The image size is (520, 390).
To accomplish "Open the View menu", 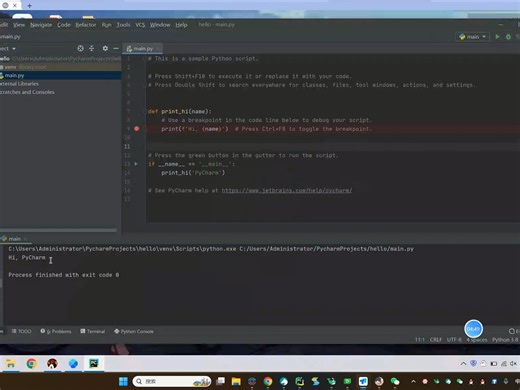I will coord(19,25).
